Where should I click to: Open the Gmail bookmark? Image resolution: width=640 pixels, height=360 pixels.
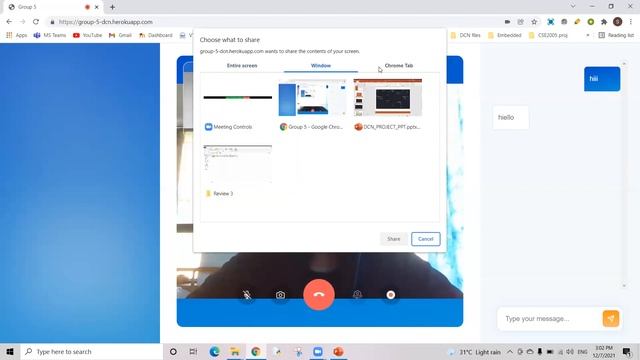tap(120, 36)
